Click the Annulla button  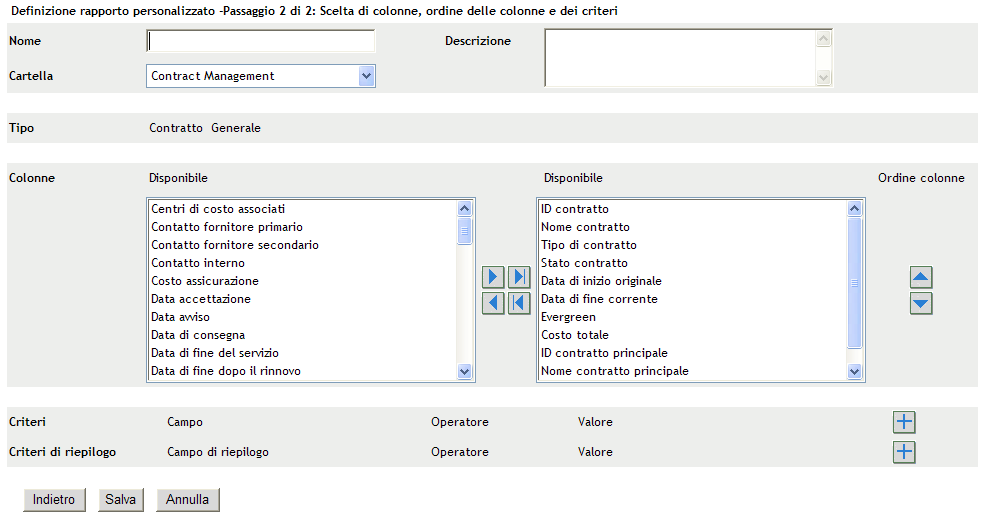click(187, 499)
